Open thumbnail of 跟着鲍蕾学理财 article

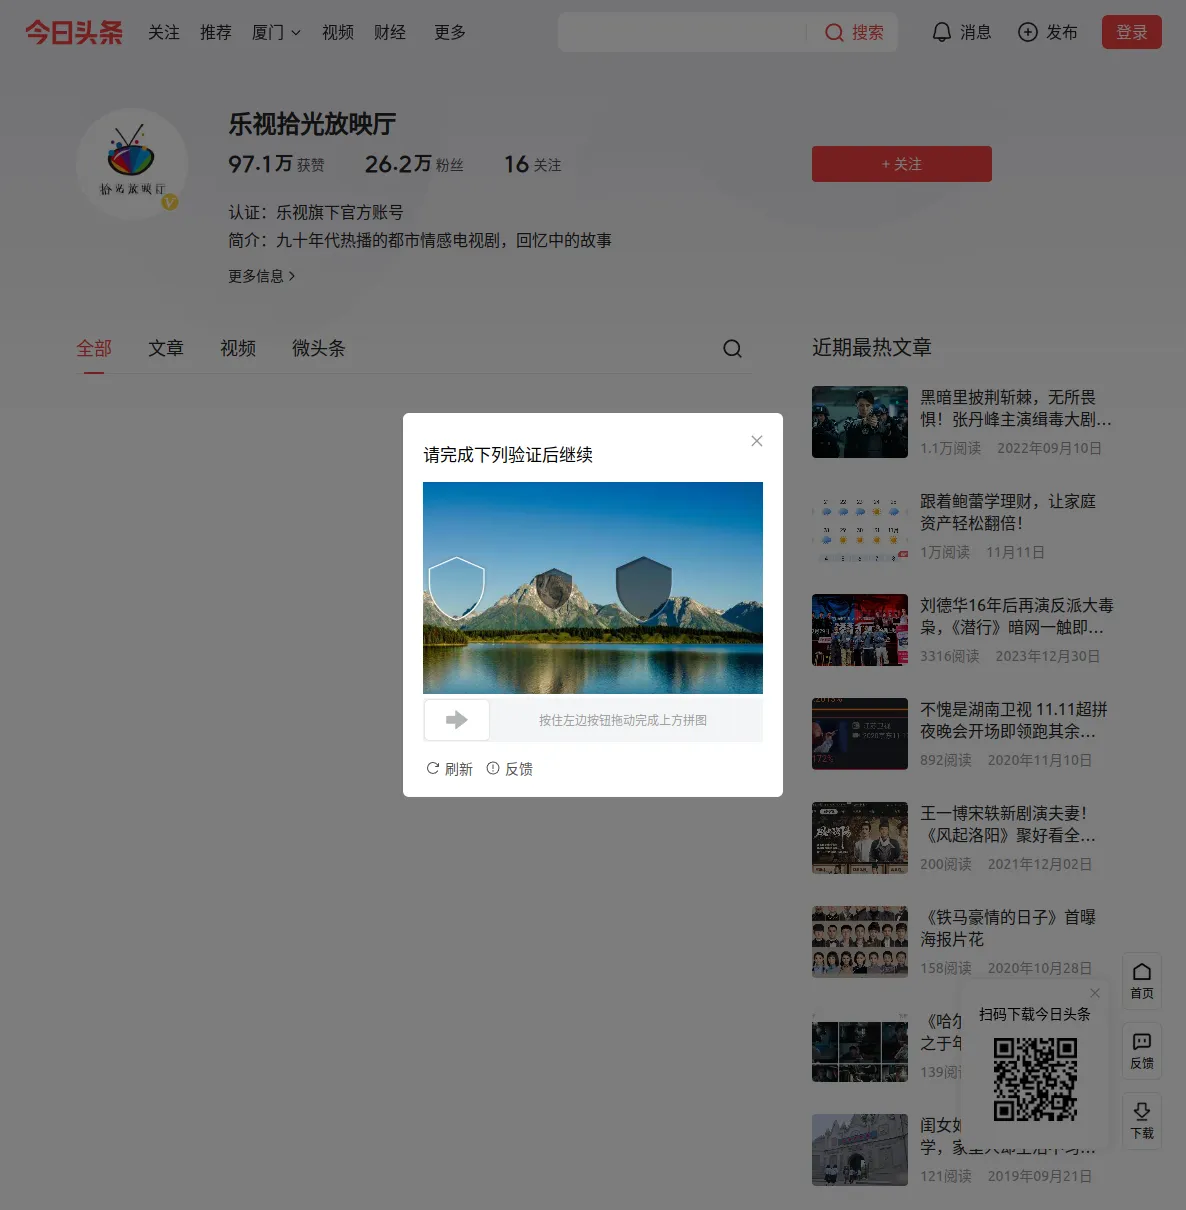[860, 526]
